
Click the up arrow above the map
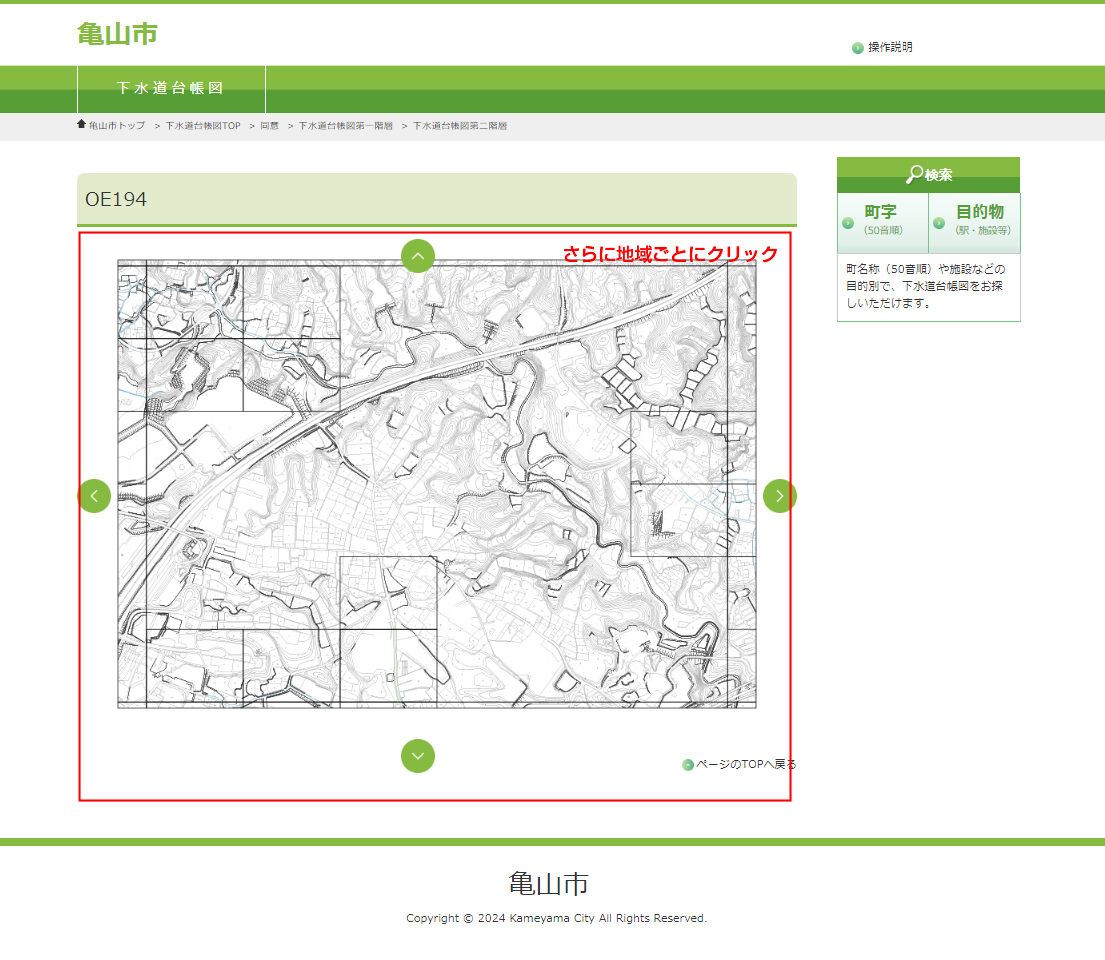[418, 256]
